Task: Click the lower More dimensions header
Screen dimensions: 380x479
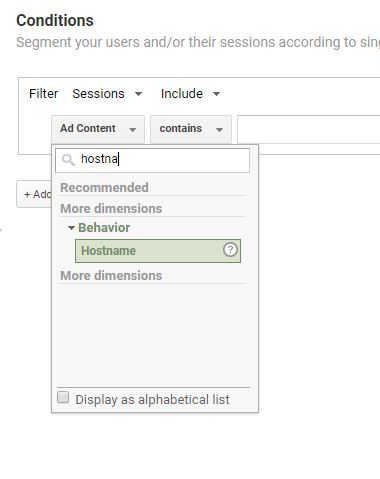Action: (x=111, y=276)
